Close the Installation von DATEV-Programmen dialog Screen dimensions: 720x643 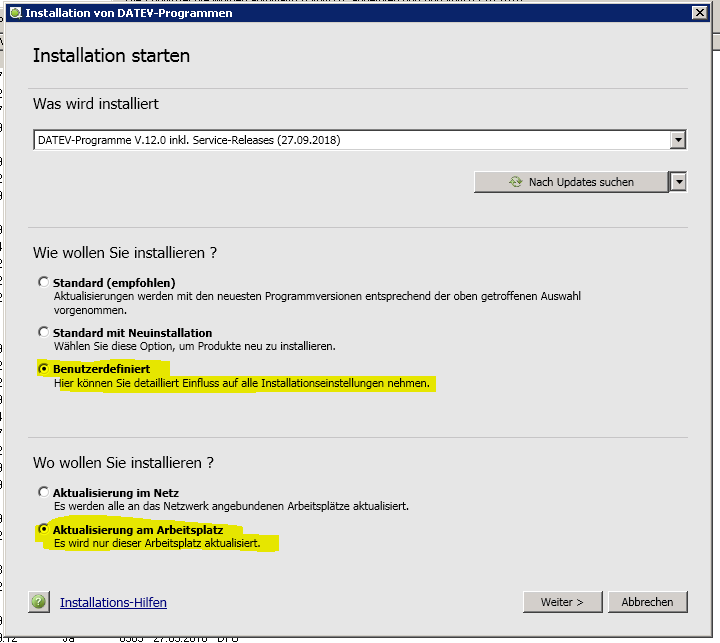[699, 13]
